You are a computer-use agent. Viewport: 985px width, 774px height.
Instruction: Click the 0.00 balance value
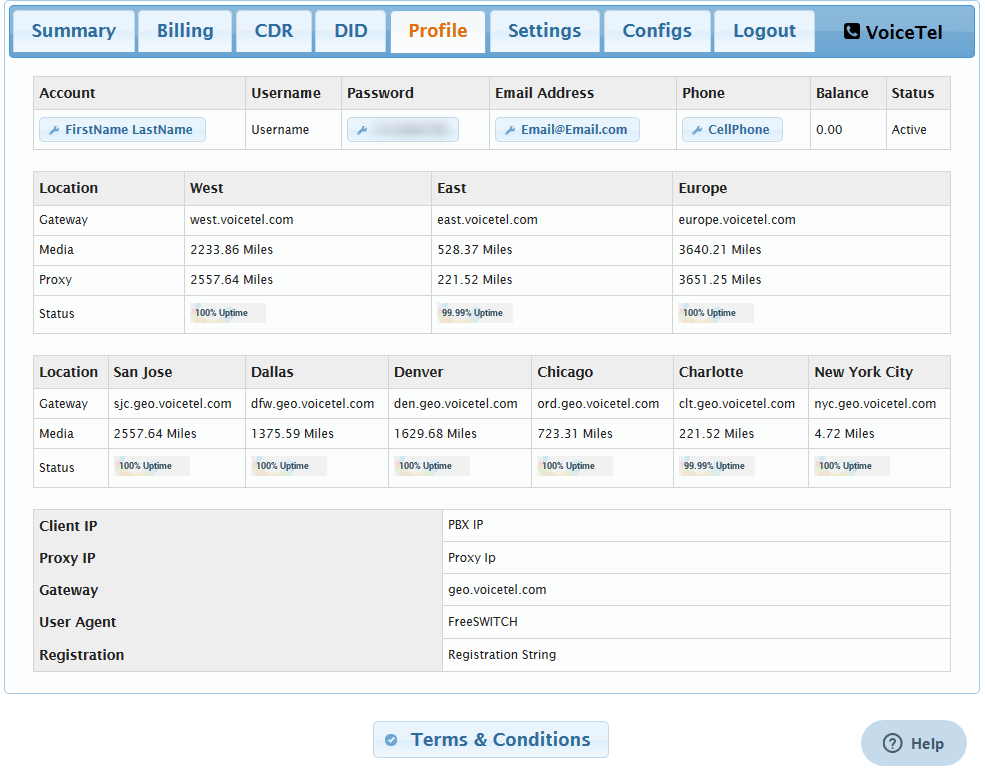pos(829,130)
